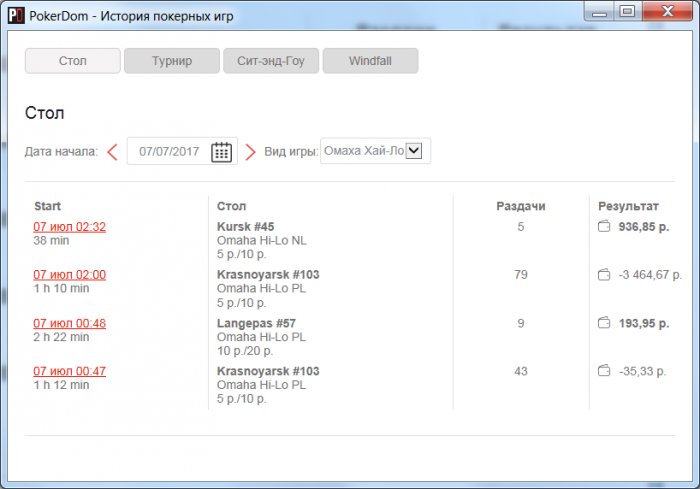The image size is (700, 489).
Task: Open session 07 июл 00:48 link
Action: coord(70,323)
